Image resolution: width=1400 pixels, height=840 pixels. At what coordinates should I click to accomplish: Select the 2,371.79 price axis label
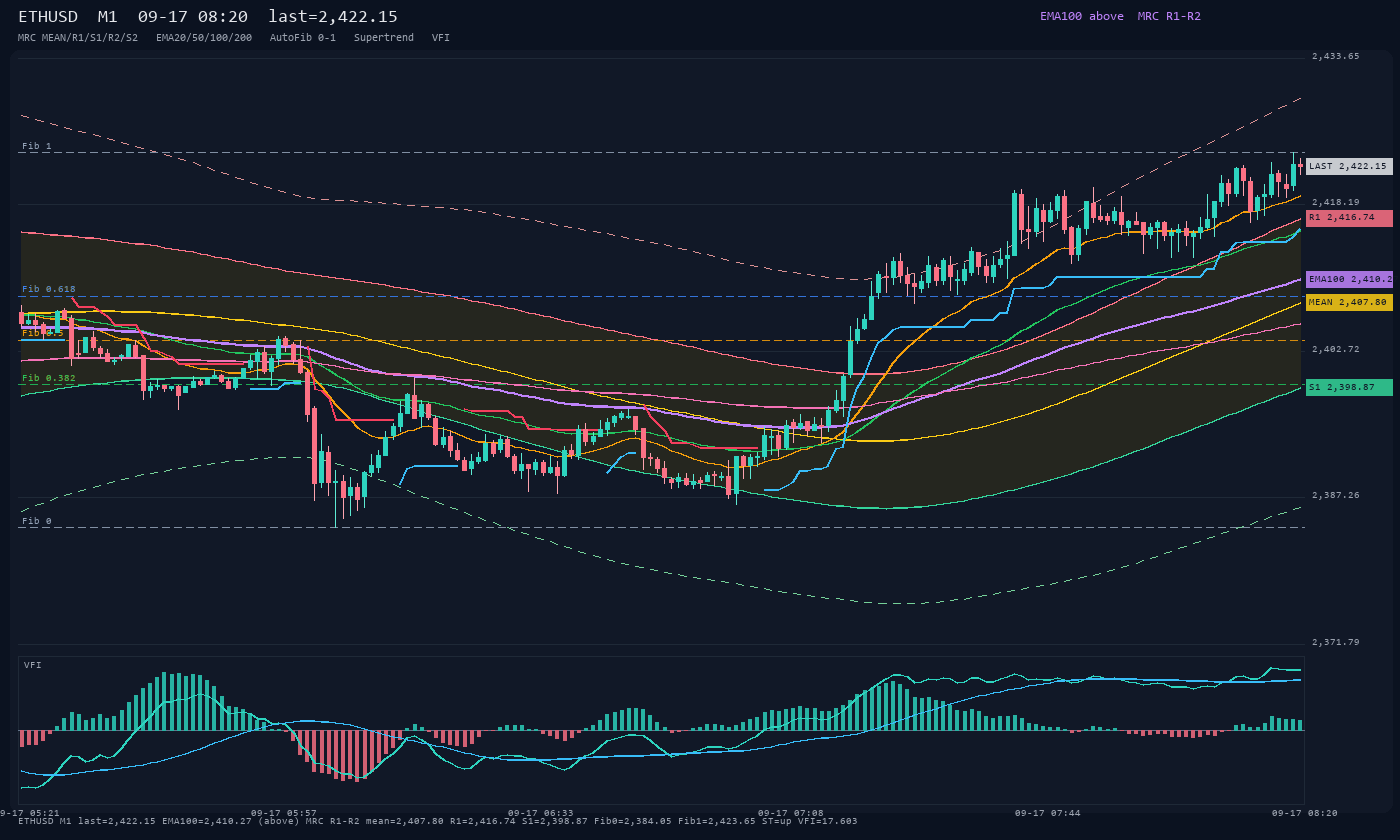coord(1336,642)
